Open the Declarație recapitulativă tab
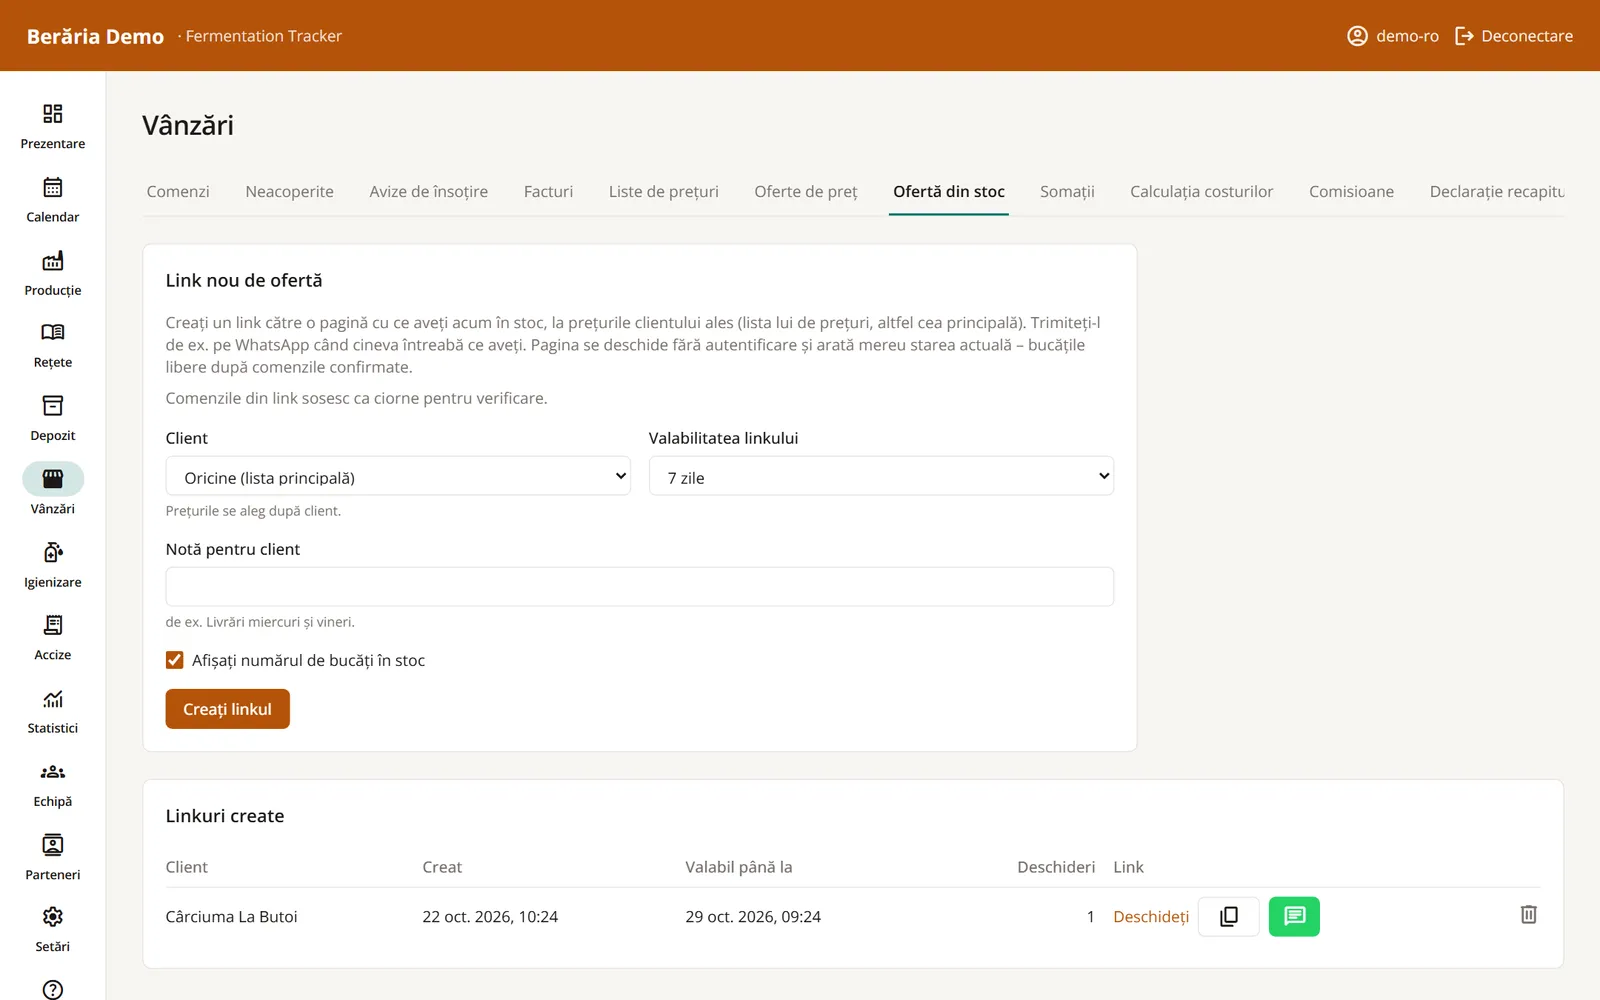This screenshot has height=1000, width=1600. (1497, 191)
